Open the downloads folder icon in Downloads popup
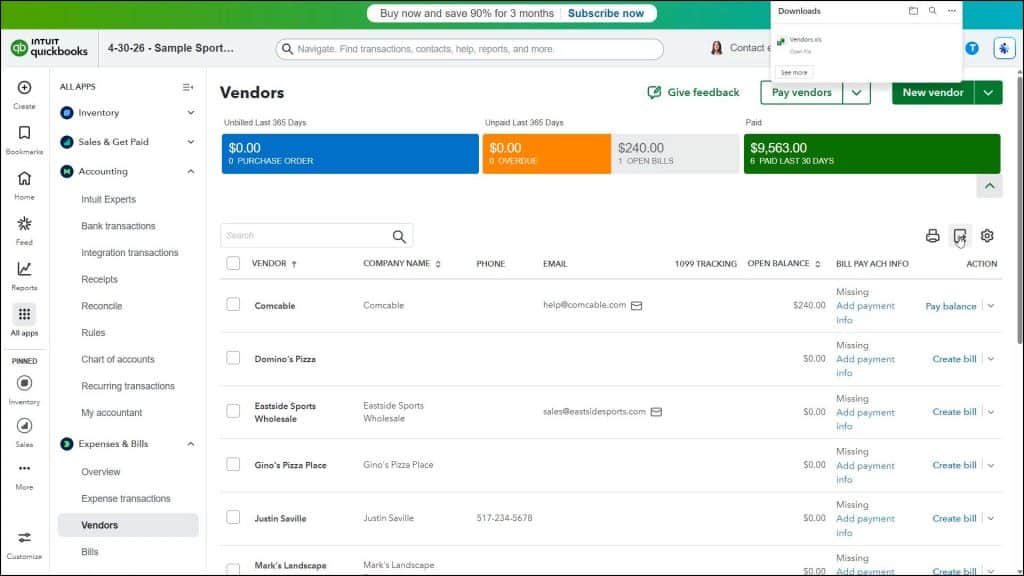The width and height of the screenshot is (1024, 576). [913, 11]
